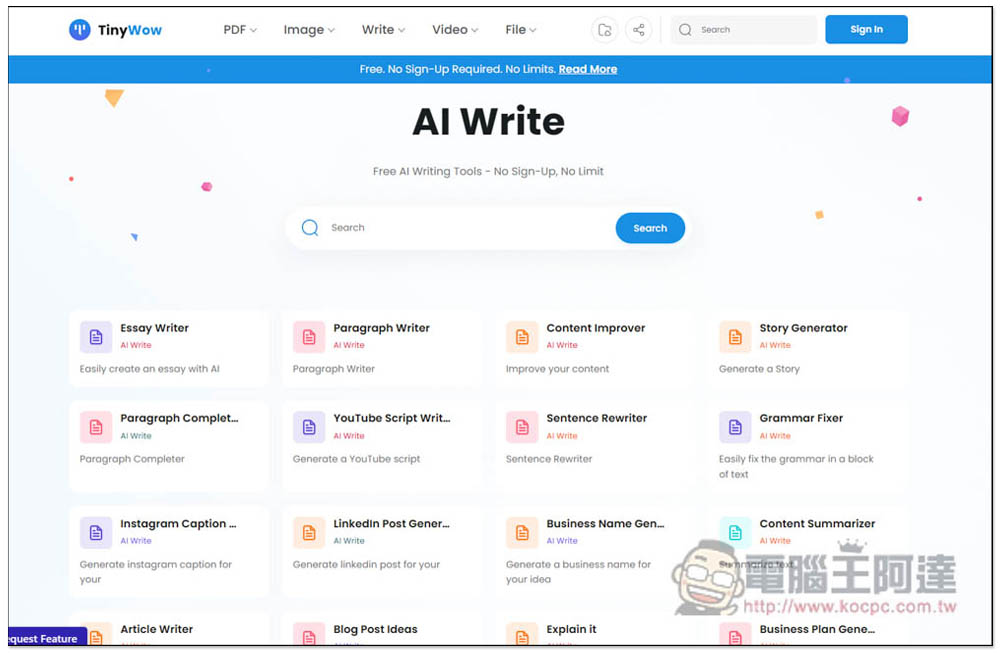Click the YouTube Script Writer document icon
This screenshot has height=653, width=1000.
coord(309,427)
